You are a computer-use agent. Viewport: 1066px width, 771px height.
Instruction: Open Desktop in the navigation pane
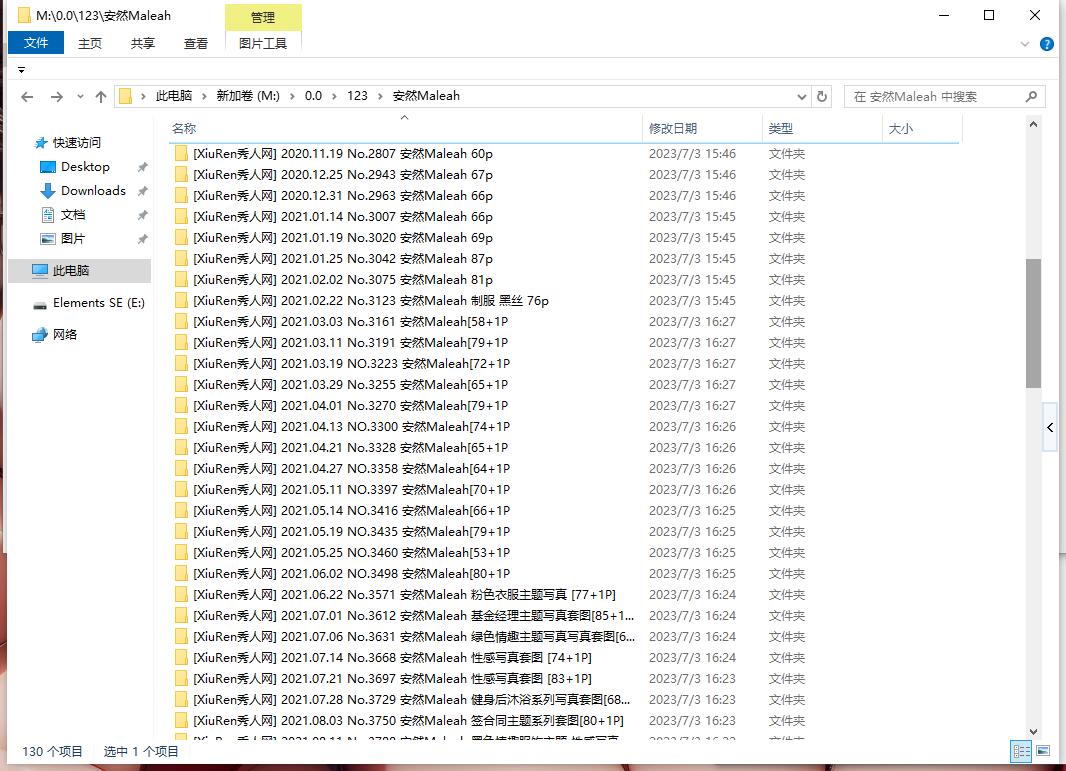[x=85, y=167]
